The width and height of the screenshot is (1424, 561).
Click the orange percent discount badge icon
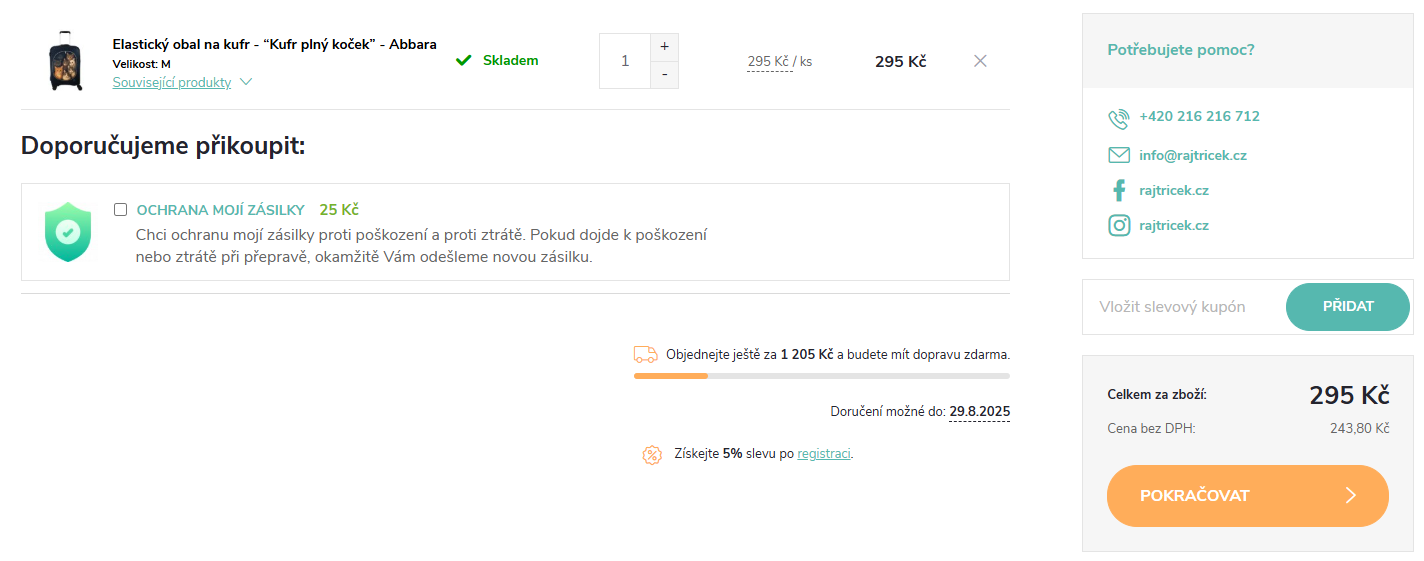651,455
